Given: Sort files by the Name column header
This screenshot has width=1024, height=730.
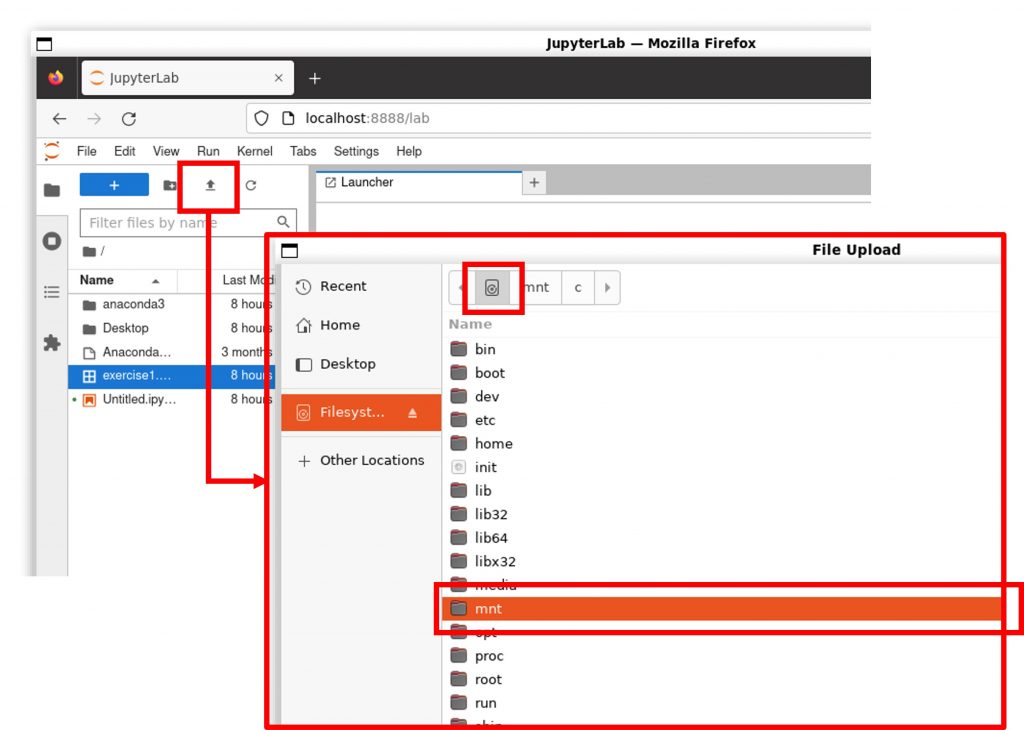Looking at the screenshot, I should pyautogui.click(x=97, y=281).
